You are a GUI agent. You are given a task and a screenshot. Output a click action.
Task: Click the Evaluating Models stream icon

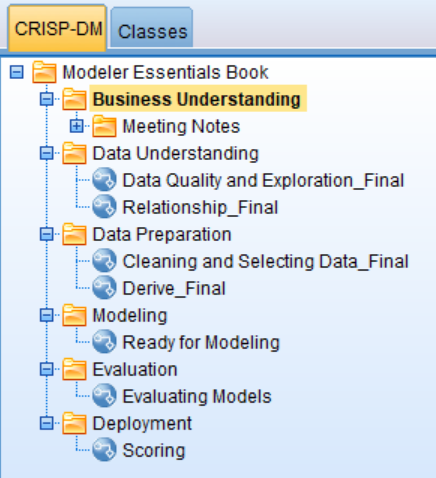pyautogui.click(x=104, y=396)
